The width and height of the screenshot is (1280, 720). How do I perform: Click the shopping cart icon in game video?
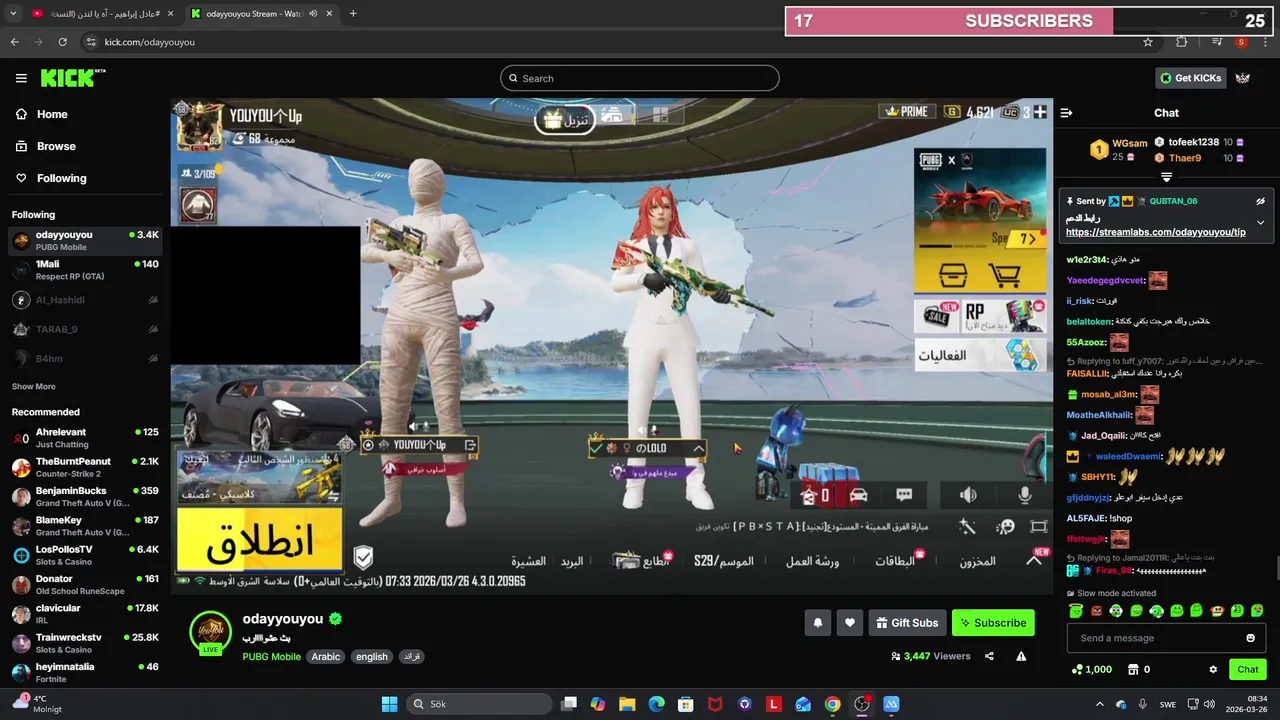click(1003, 275)
